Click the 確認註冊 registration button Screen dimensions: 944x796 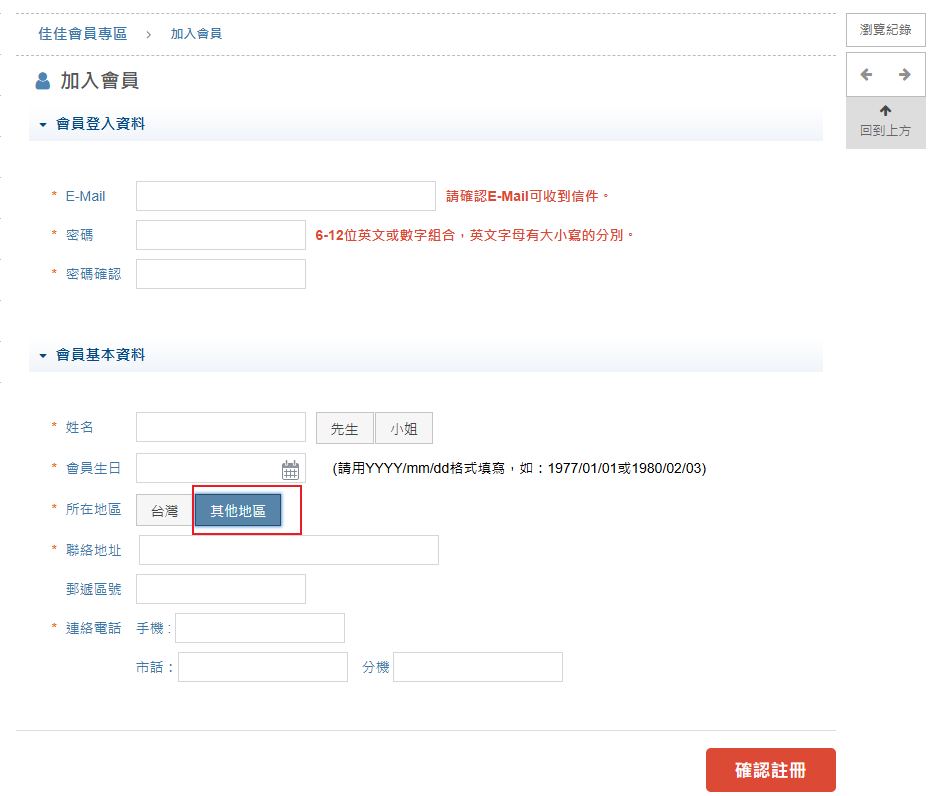tap(771, 770)
